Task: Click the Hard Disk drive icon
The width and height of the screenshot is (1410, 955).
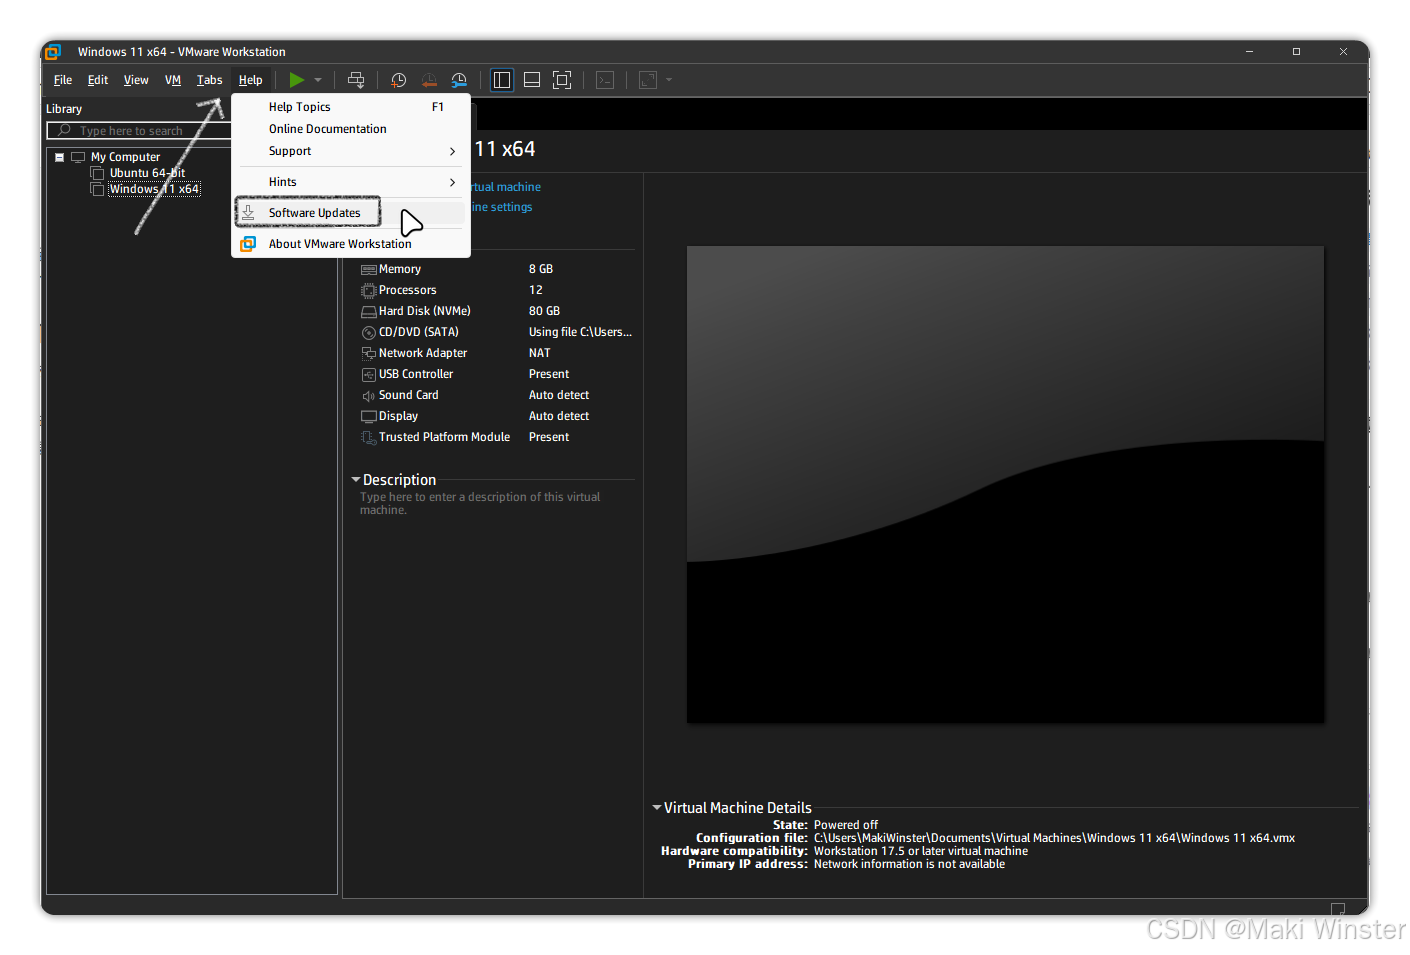Action: point(369,312)
